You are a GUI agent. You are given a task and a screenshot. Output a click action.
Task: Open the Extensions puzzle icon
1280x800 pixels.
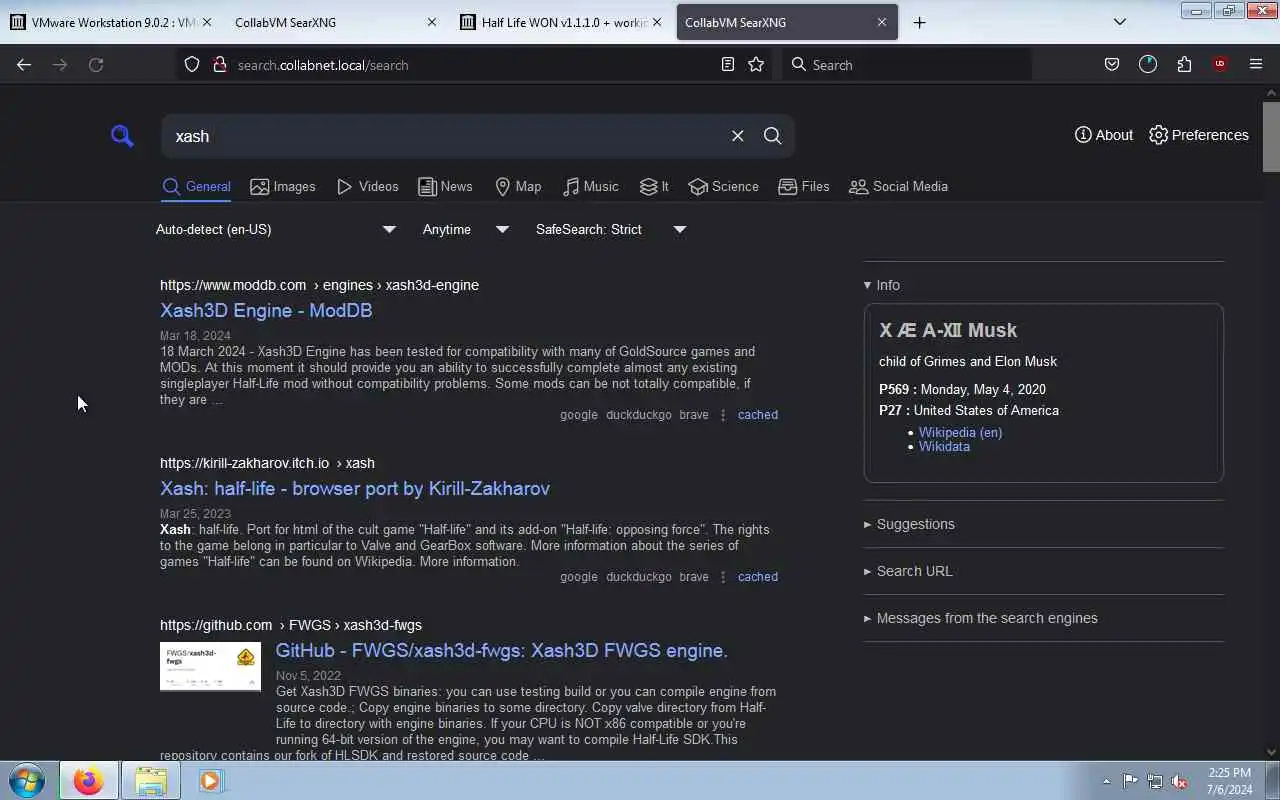tap(1184, 64)
